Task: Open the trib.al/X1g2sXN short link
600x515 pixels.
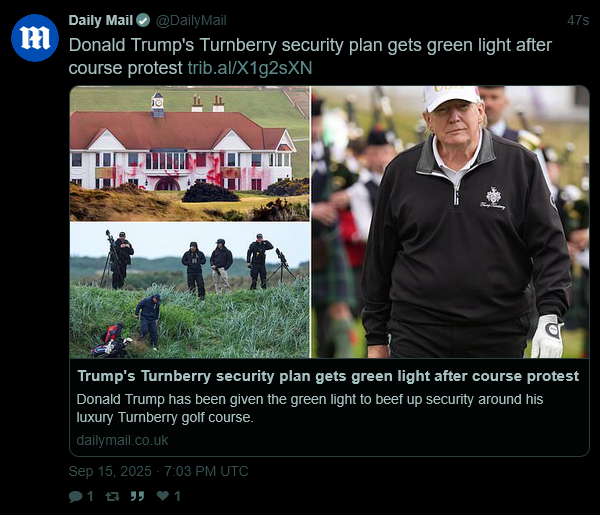Action: coord(250,68)
